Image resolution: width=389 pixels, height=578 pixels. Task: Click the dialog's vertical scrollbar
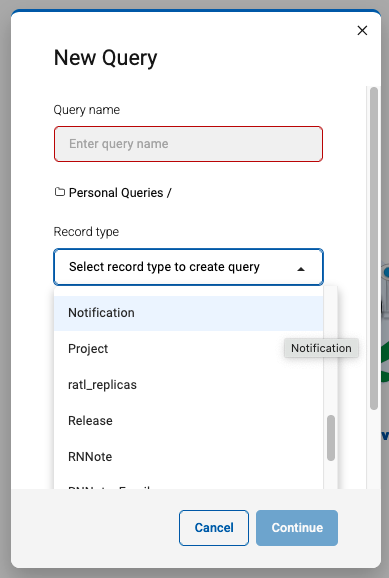[374, 248]
